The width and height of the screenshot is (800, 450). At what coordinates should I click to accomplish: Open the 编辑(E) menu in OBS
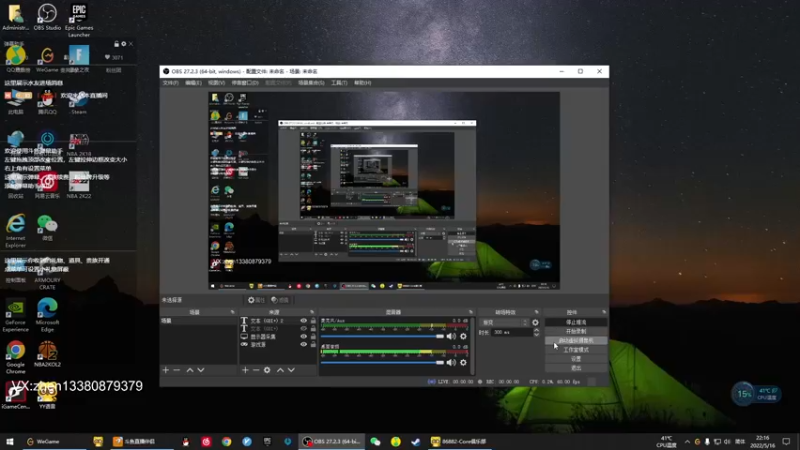point(193,83)
